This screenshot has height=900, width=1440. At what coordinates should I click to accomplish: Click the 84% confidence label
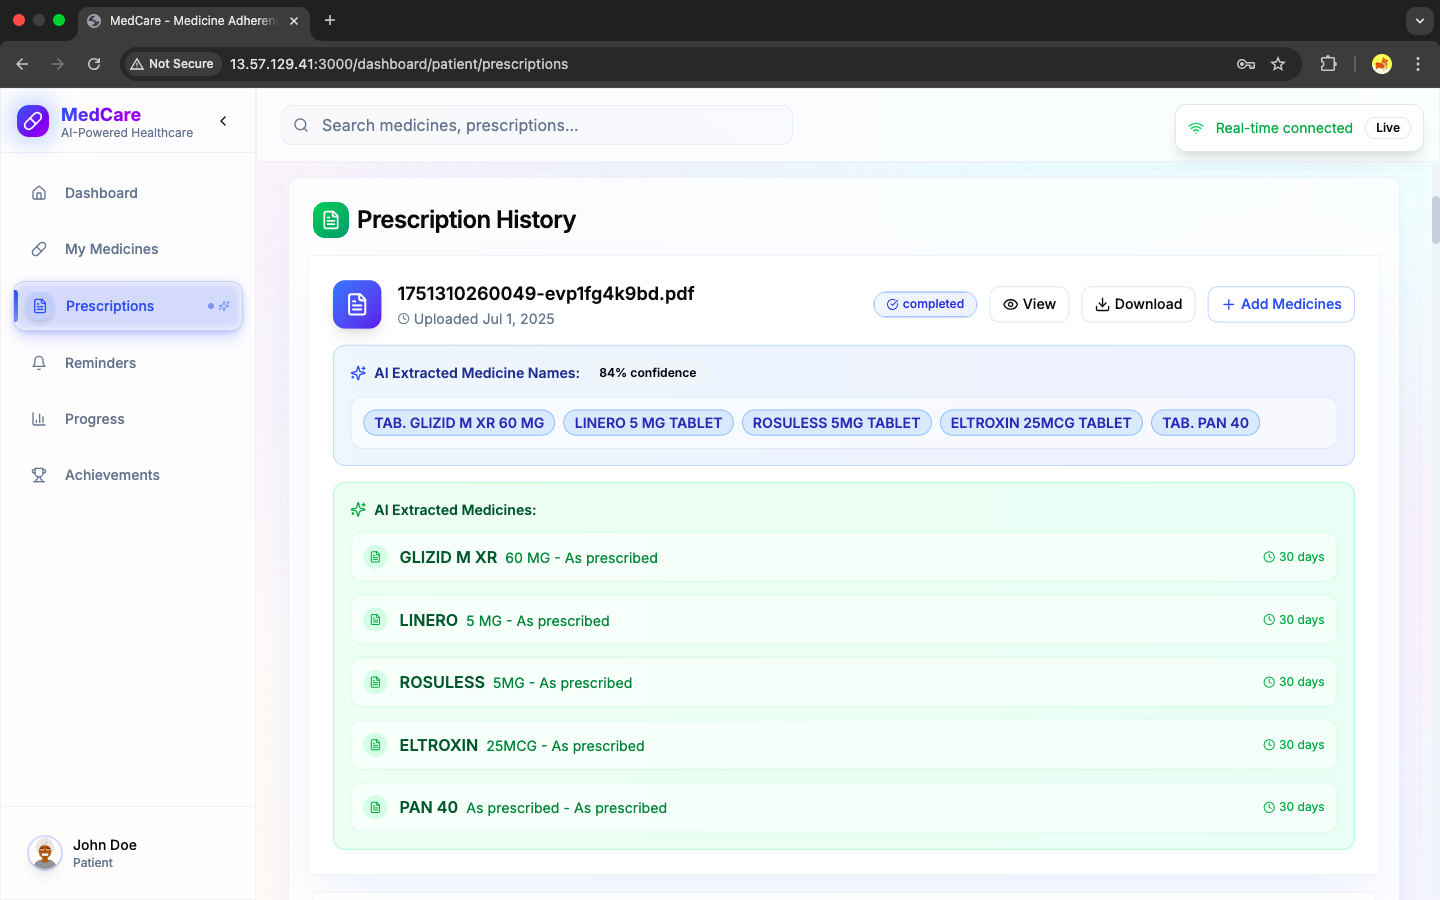click(648, 373)
